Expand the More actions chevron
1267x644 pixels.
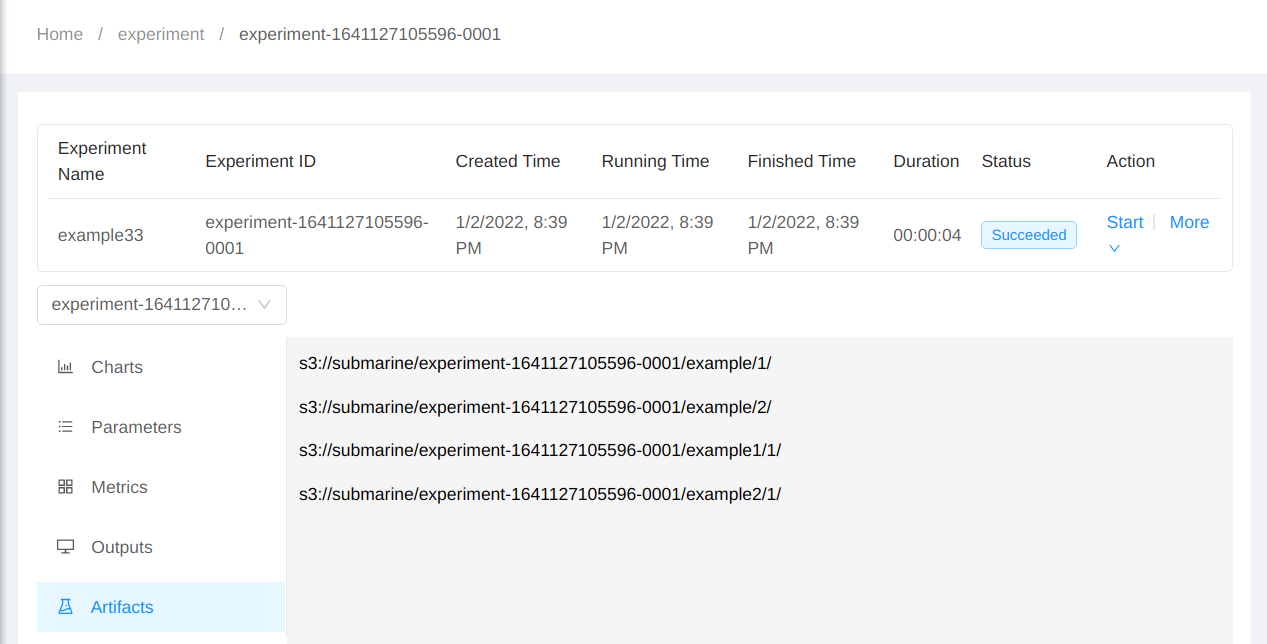click(1115, 248)
